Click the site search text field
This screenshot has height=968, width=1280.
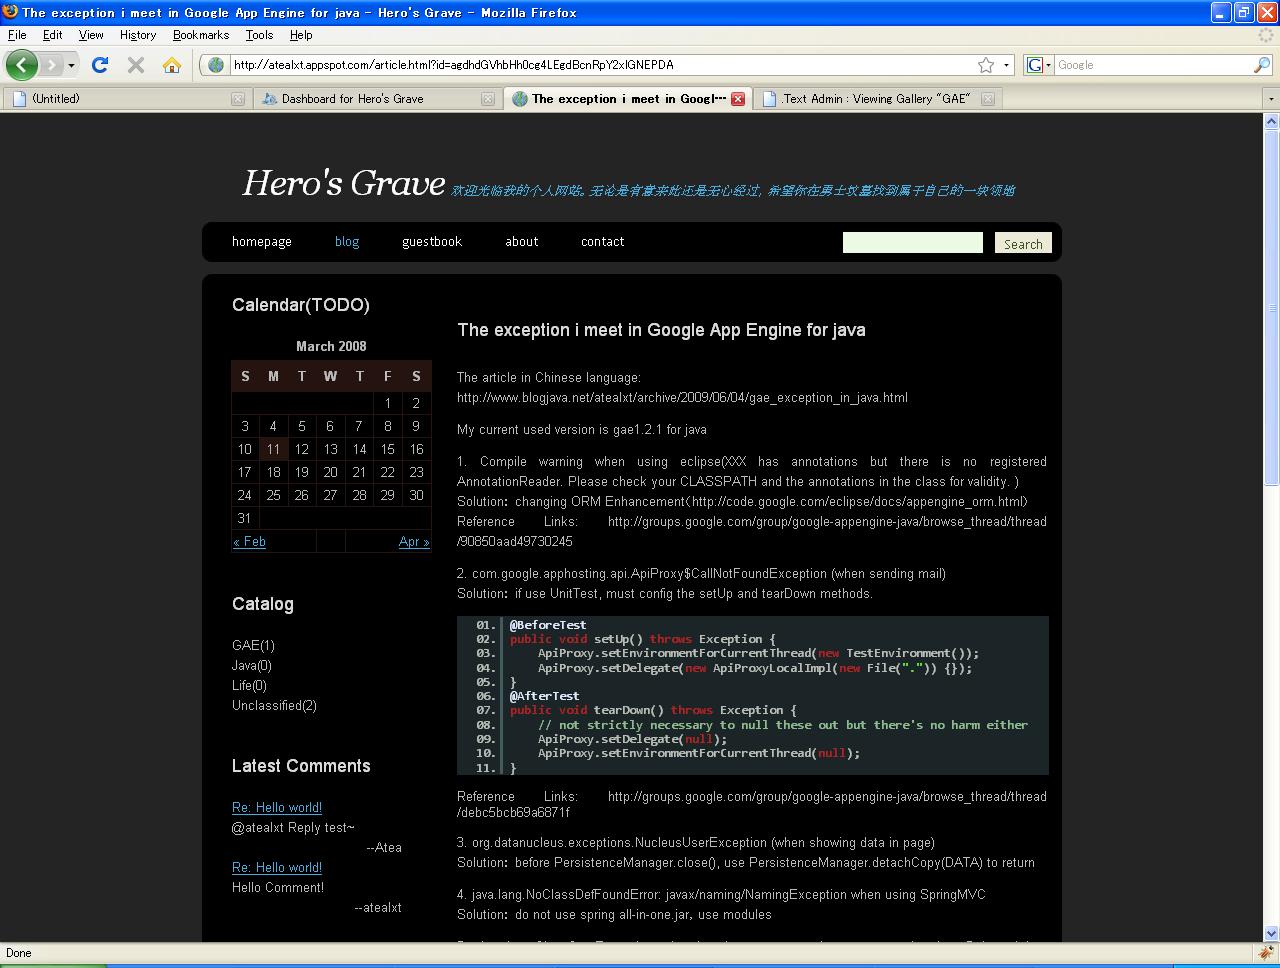coord(913,243)
